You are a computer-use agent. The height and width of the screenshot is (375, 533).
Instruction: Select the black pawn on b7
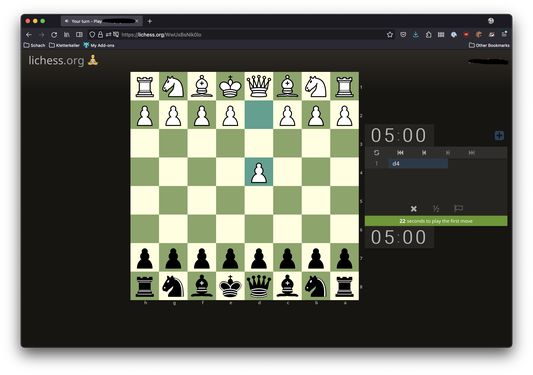[x=316, y=258]
